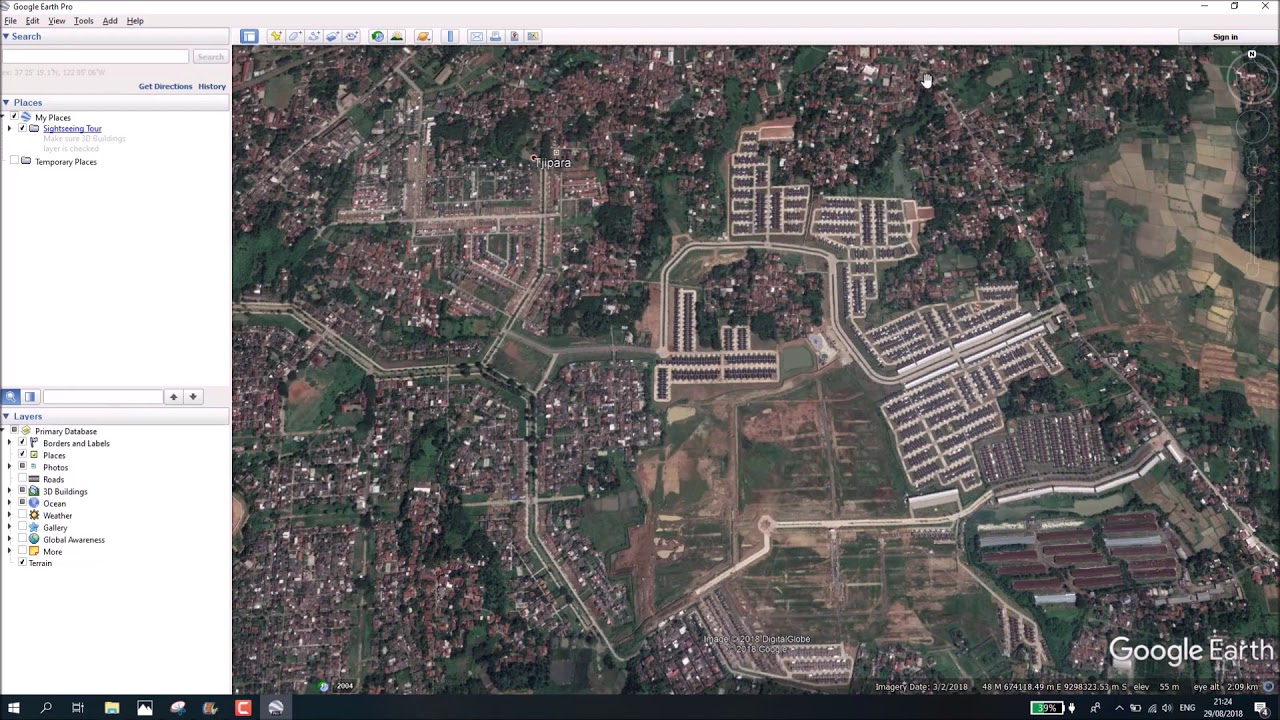The height and width of the screenshot is (720, 1280).
Task: Open the Sightseeing Tour link
Action: point(72,129)
